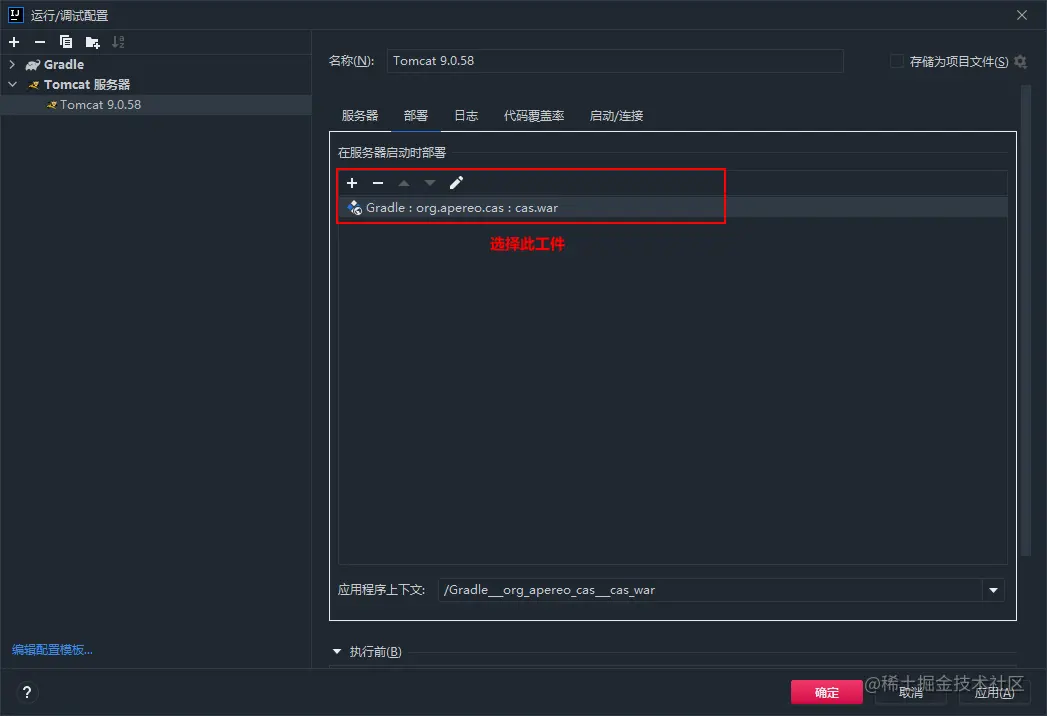Open the 日志 tab
Image resolution: width=1047 pixels, height=716 pixels.
[466, 116]
